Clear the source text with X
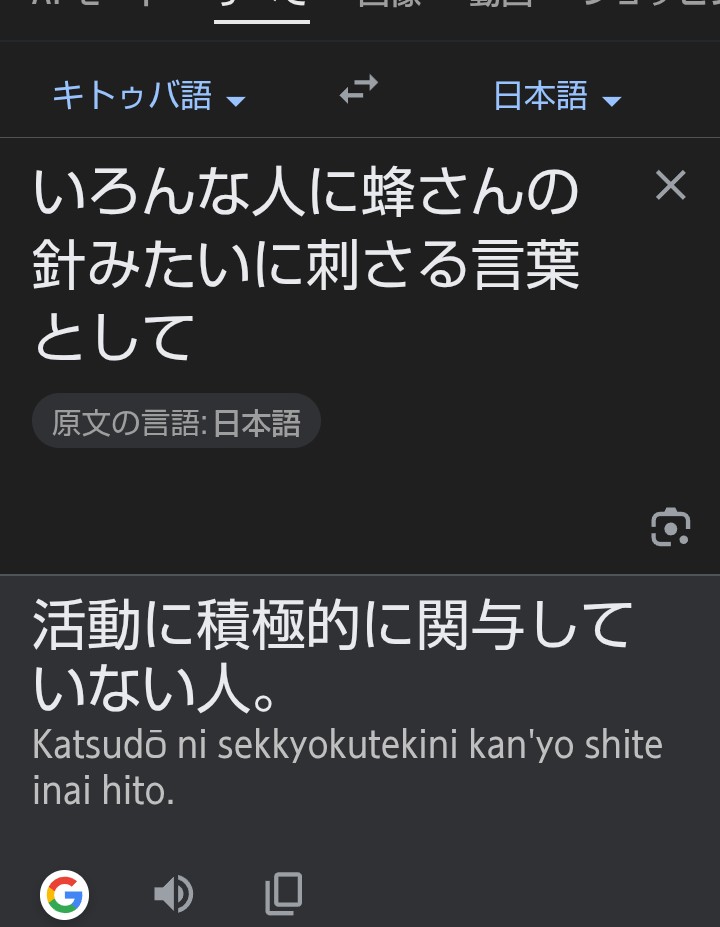This screenshot has height=927, width=720. 670,185
